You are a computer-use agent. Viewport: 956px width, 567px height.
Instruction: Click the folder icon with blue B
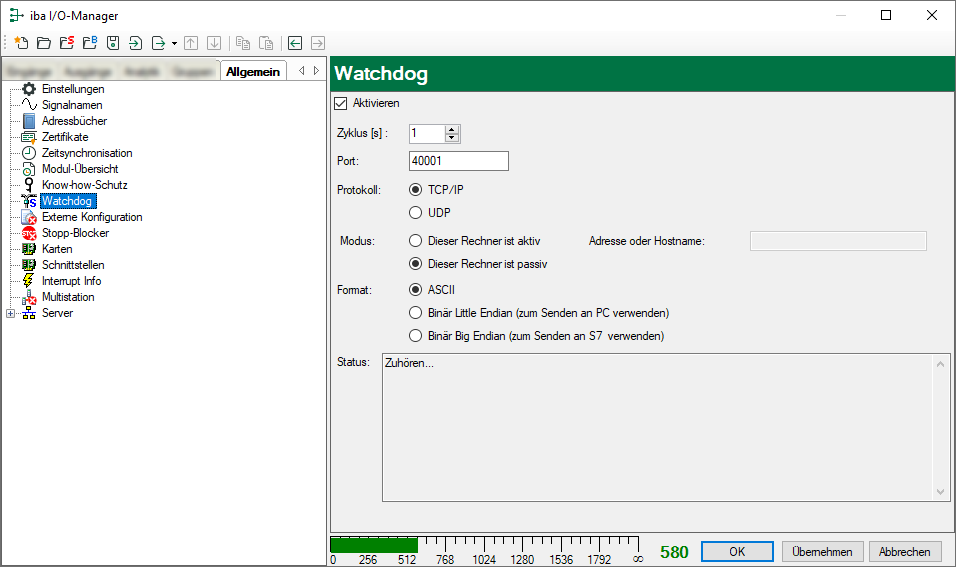89,43
